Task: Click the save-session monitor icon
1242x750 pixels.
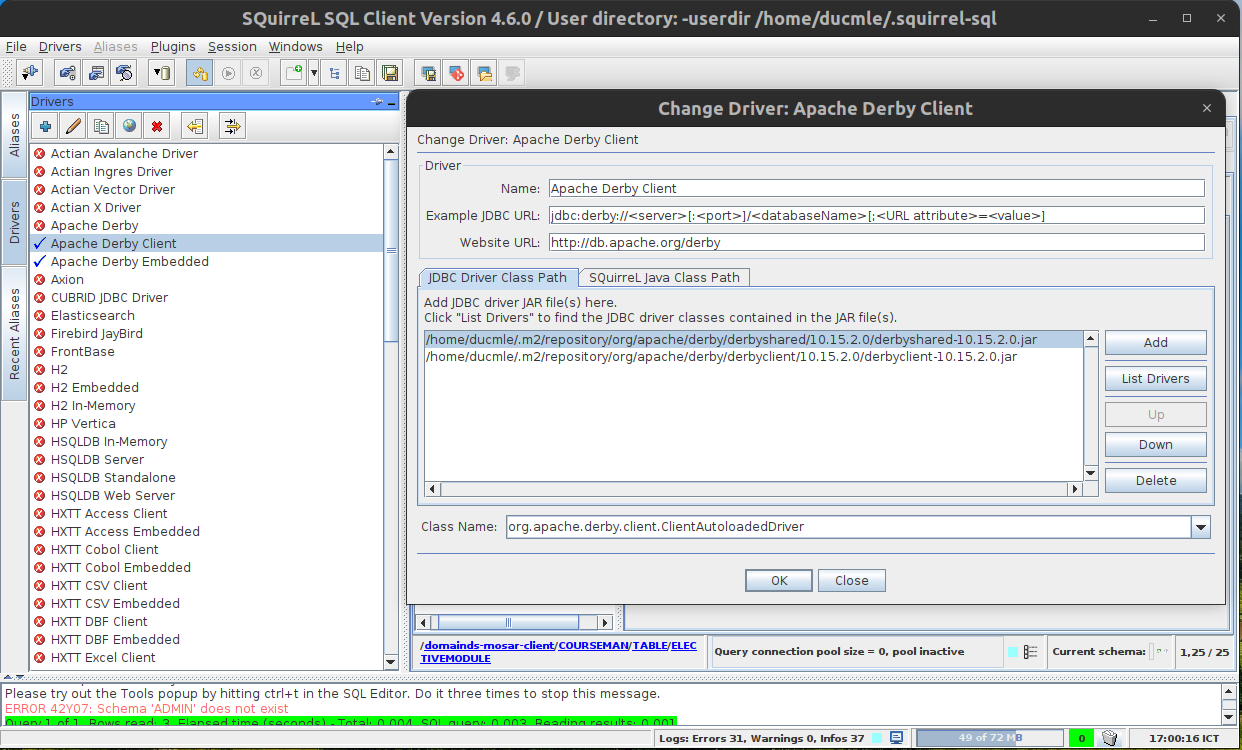Action: [x=429, y=73]
